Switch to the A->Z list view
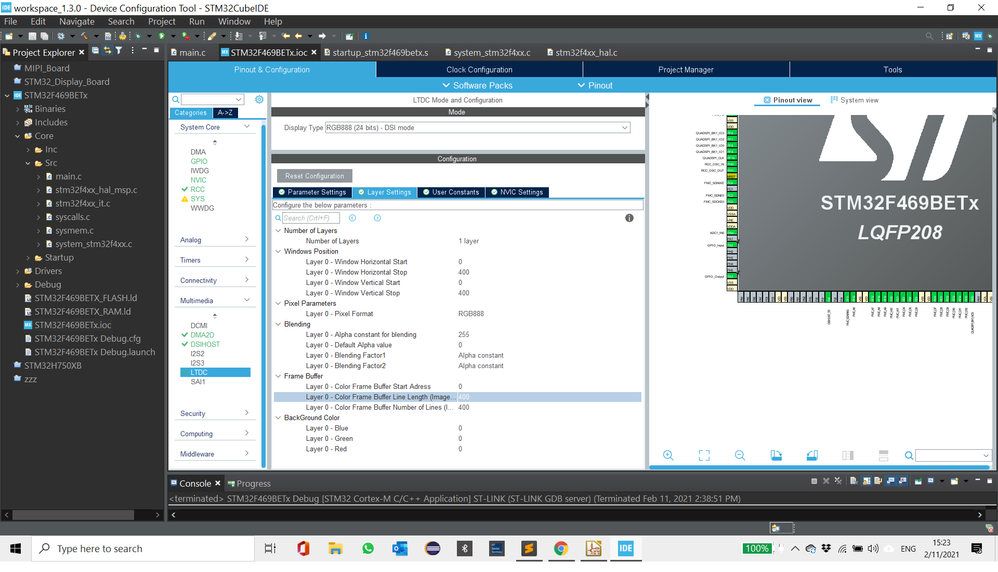 (225, 113)
